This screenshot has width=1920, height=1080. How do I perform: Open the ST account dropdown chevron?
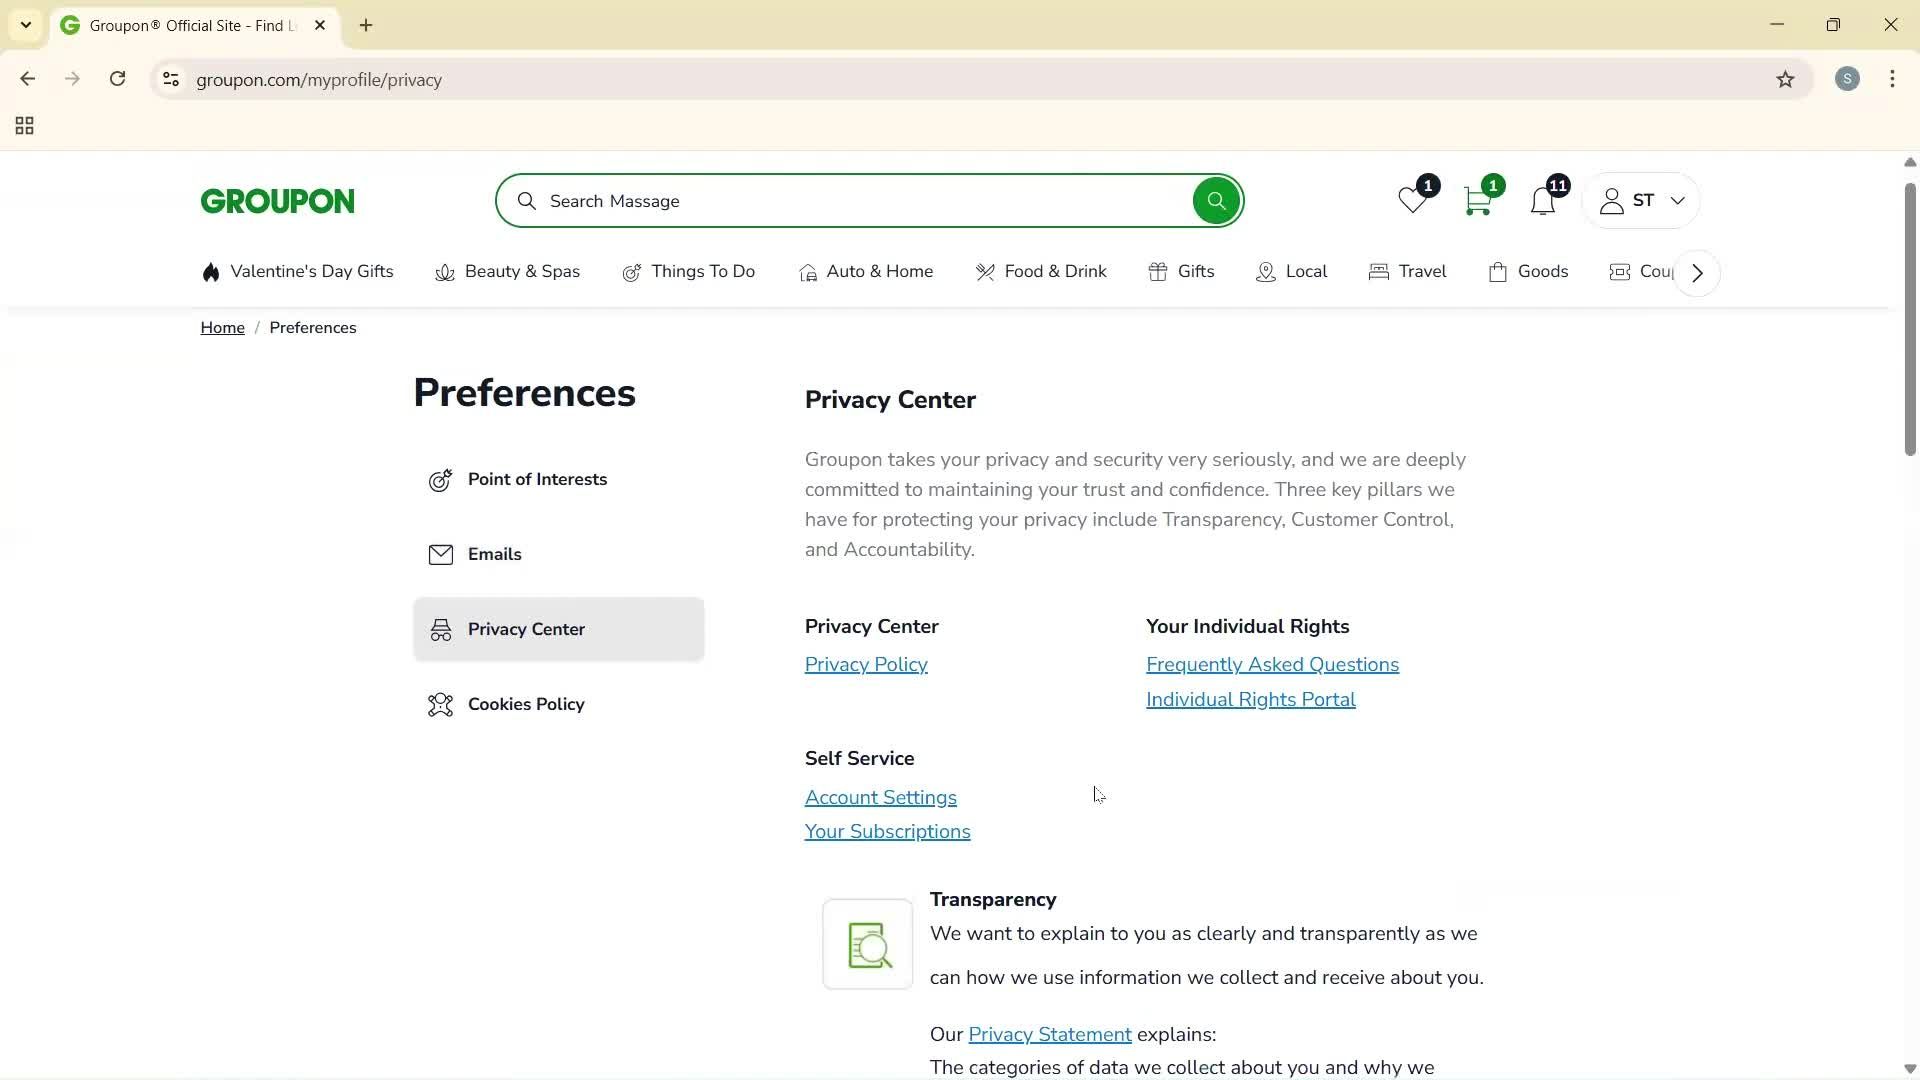[x=1678, y=200]
